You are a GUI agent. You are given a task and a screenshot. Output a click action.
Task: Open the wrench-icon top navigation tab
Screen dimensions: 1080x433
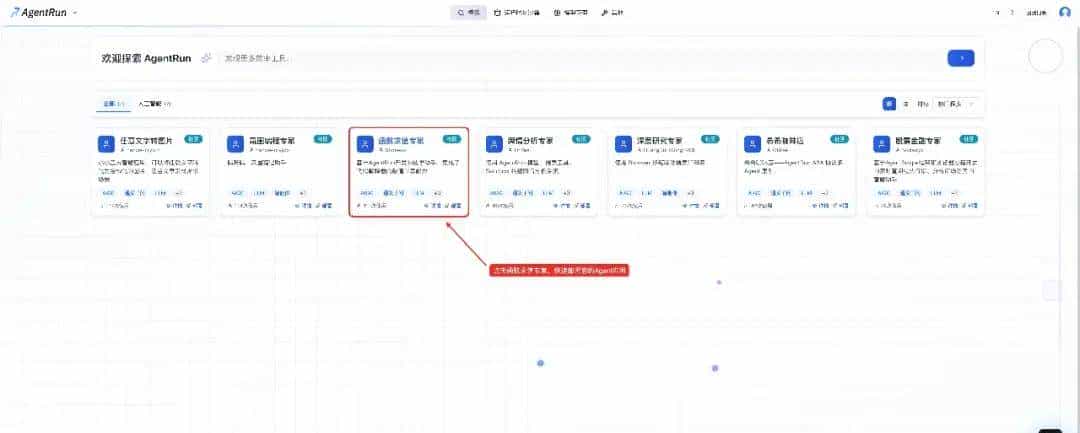(x=612, y=12)
